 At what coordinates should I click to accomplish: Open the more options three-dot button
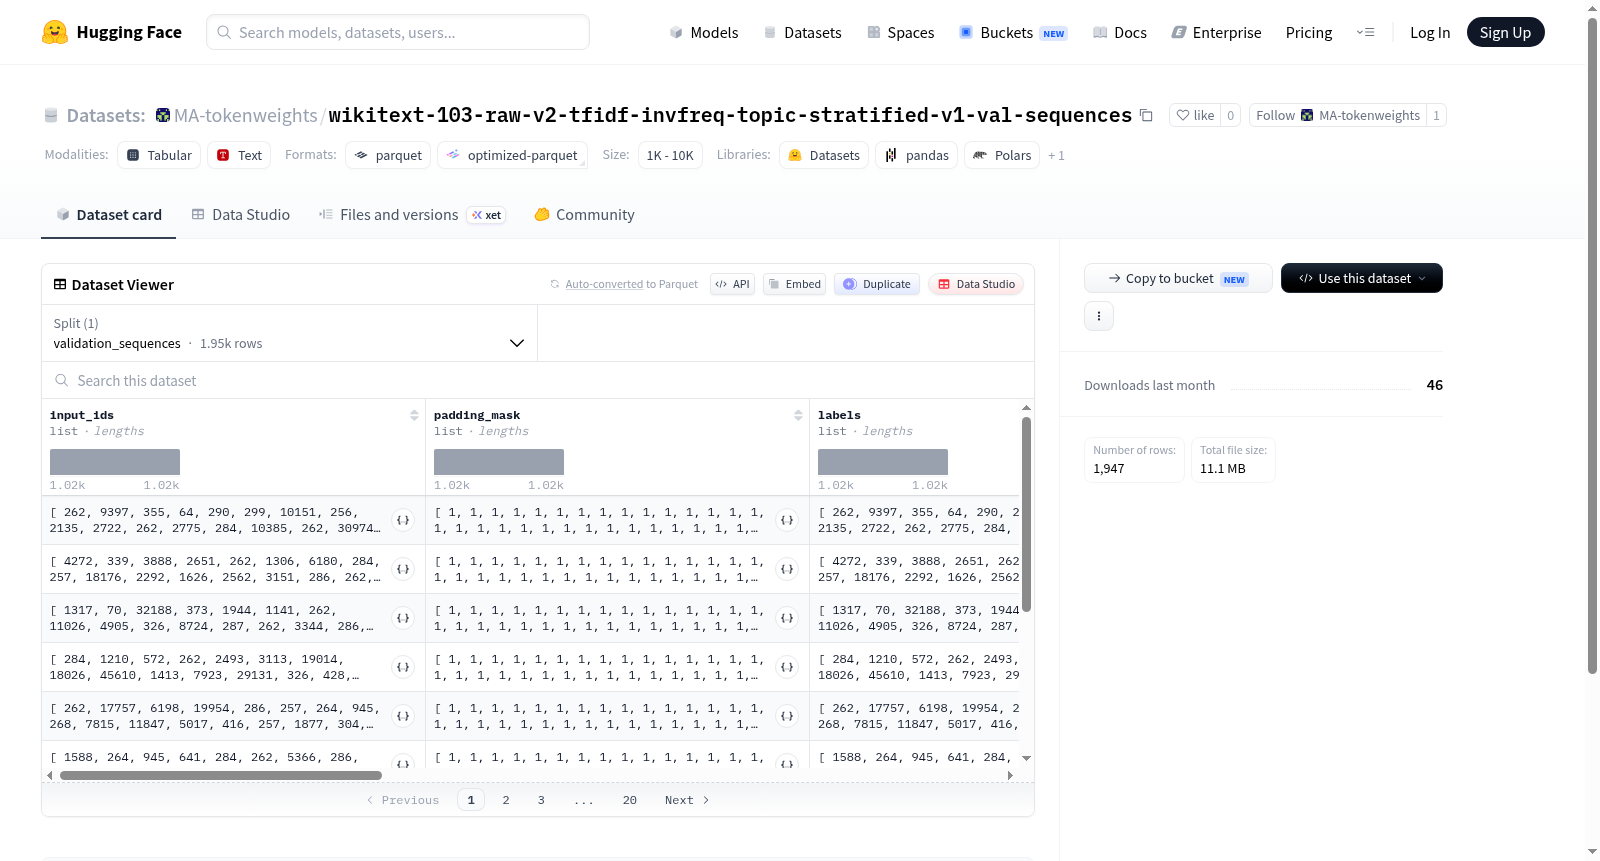tap(1099, 316)
